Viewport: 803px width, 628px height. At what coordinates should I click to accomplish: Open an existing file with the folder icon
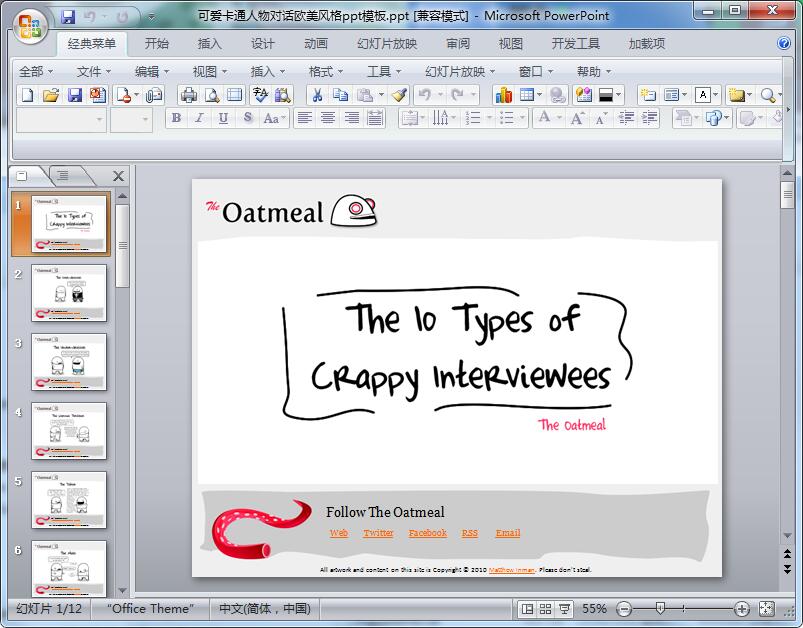[51, 95]
